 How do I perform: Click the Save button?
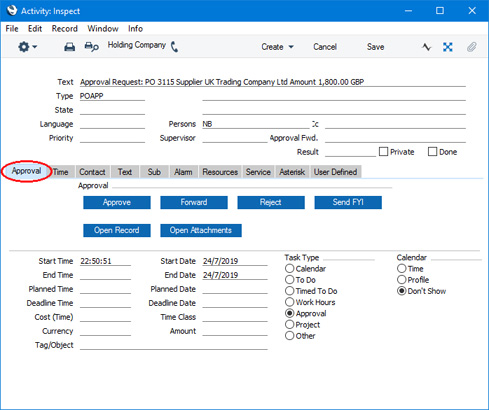point(375,47)
